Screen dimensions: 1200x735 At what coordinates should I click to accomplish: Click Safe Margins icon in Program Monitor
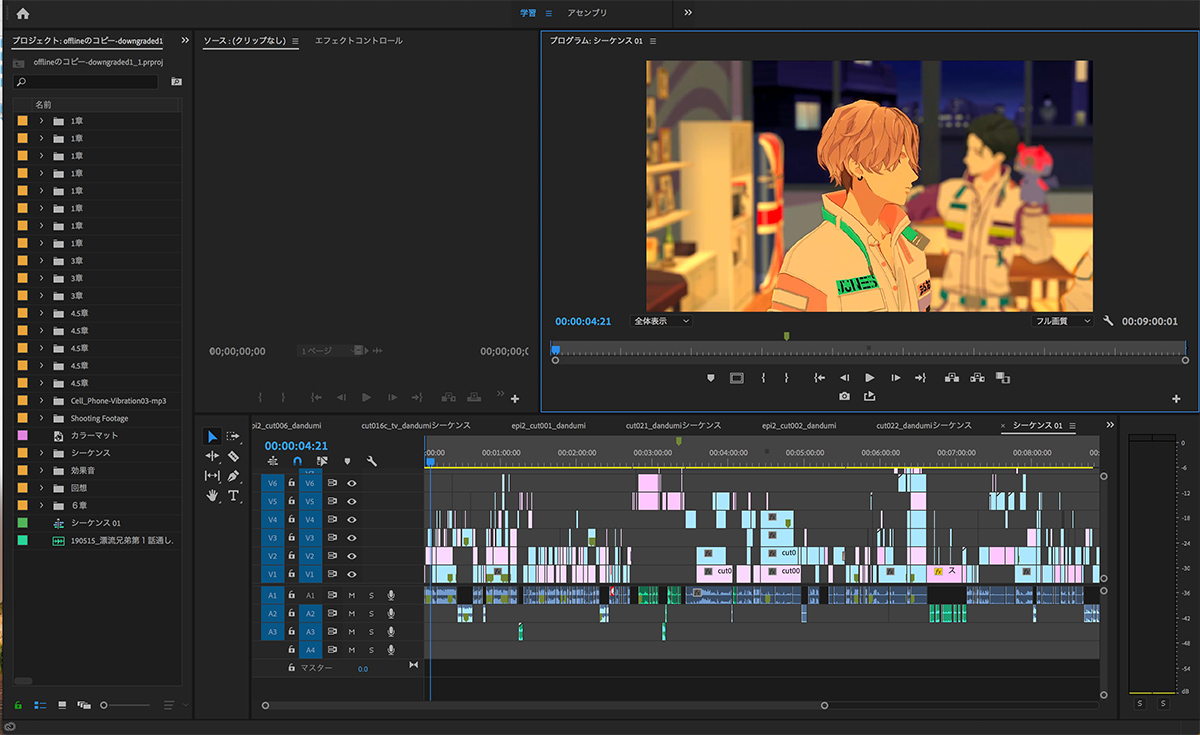tap(737, 378)
